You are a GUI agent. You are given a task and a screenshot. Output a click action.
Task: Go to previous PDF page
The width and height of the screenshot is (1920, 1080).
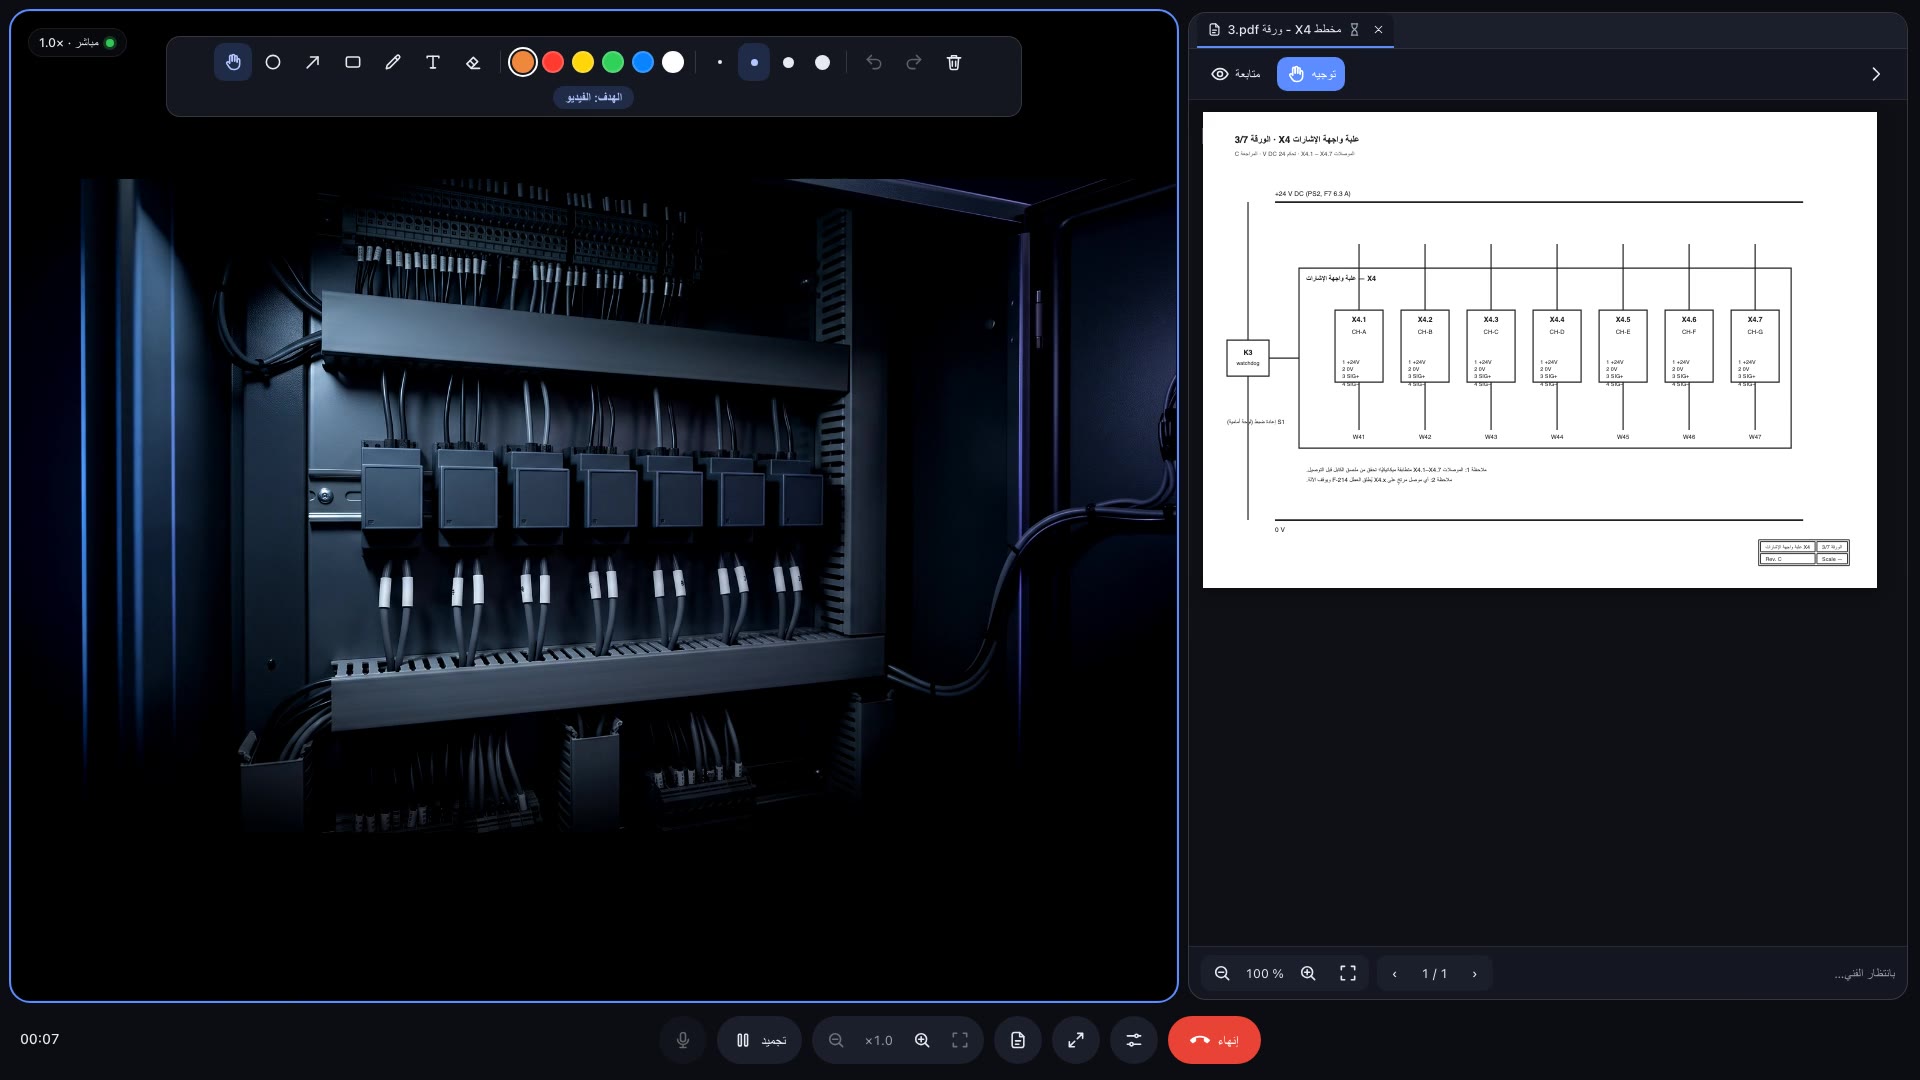click(1394, 973)
